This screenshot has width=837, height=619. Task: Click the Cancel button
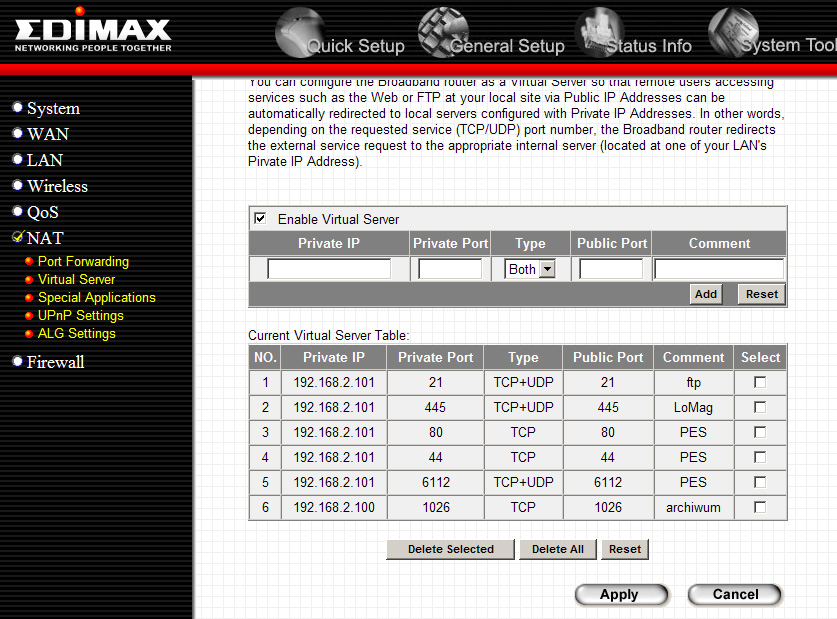point(735,594)
